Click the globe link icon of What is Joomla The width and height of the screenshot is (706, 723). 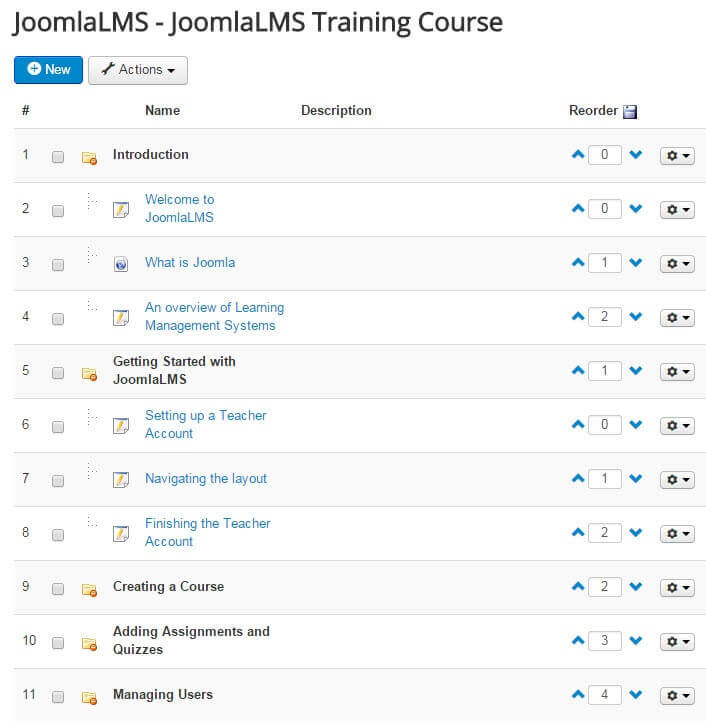click(x=121, y=264)
